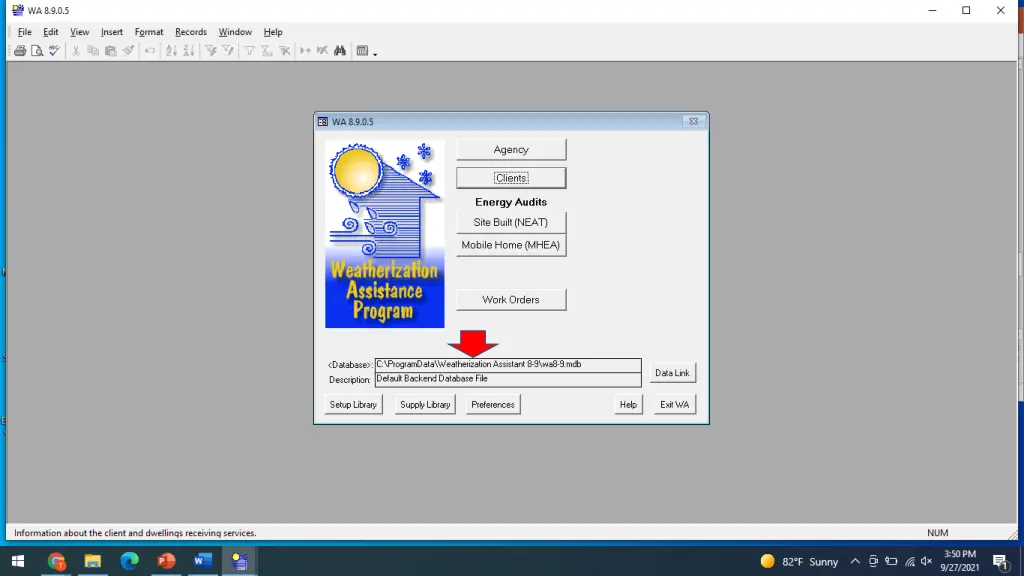Click the Weatherization Assistance Program logo
Viewport: 1024px width, 576px height.
coord(385,234)
